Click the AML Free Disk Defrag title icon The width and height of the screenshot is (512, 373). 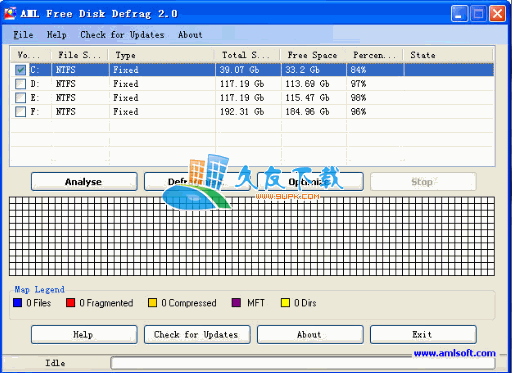pyautogui.click(x=10, y=13)
